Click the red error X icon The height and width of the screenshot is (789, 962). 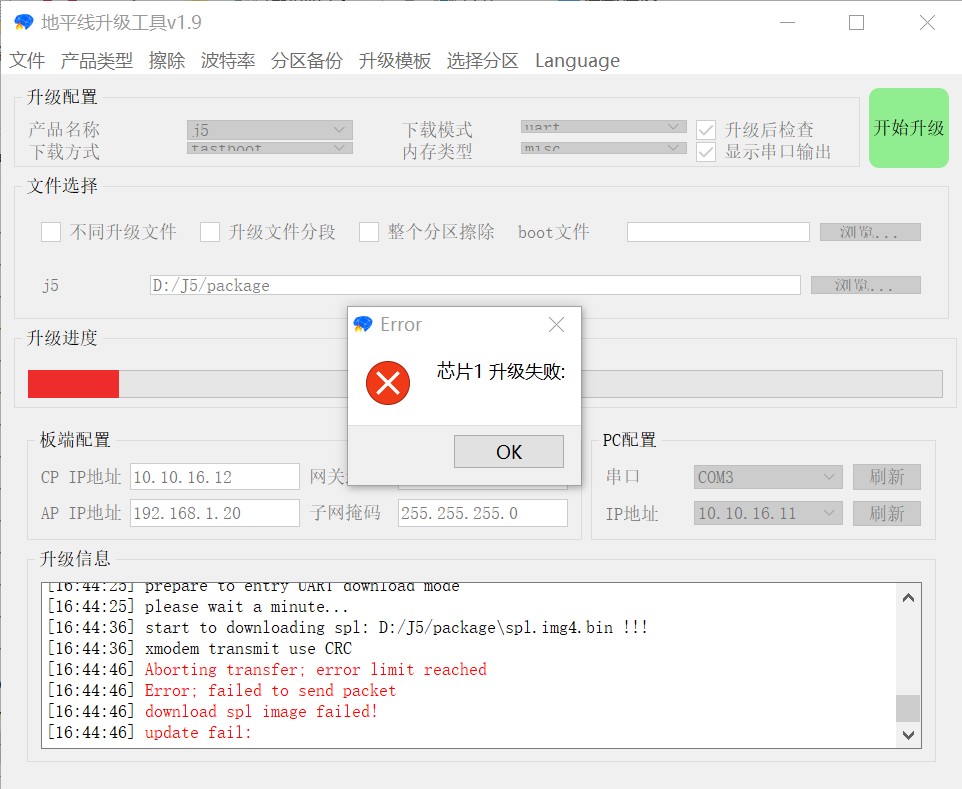(x=388, y=383)
